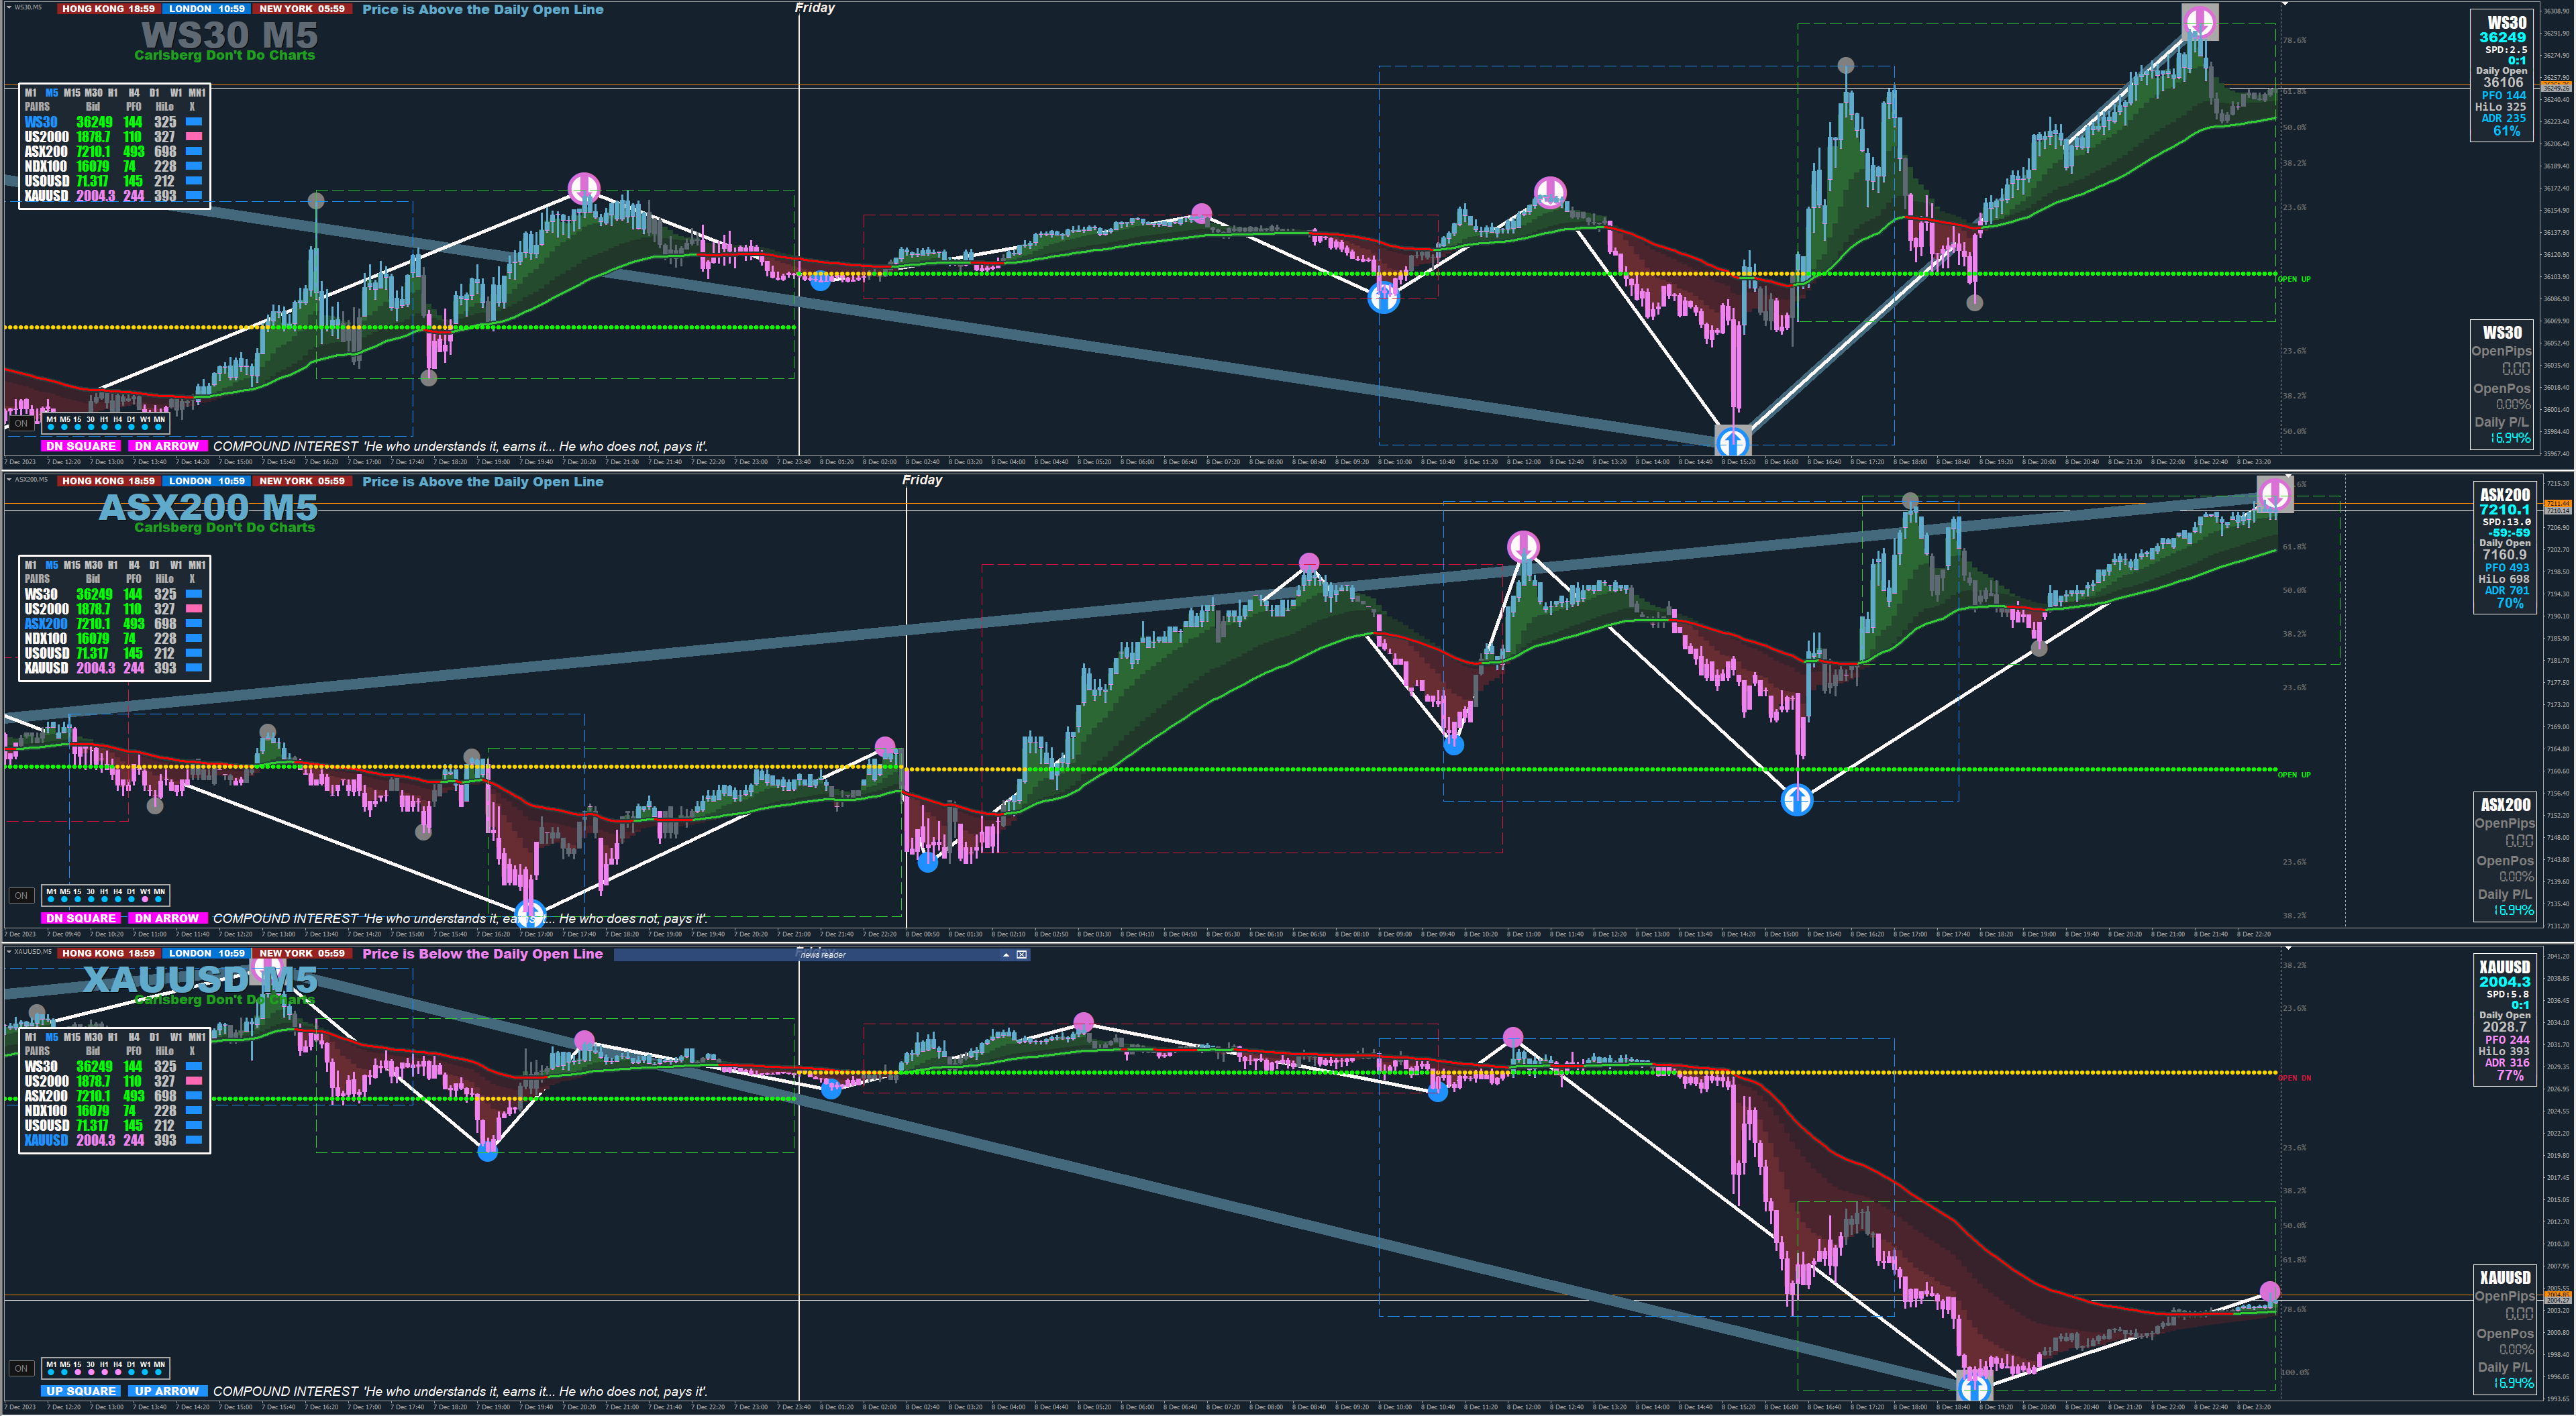Click the up-arrow signal icon at XAUUSD bottom
Screen dimensions: 2576x1416
tap(1974, 1388)
